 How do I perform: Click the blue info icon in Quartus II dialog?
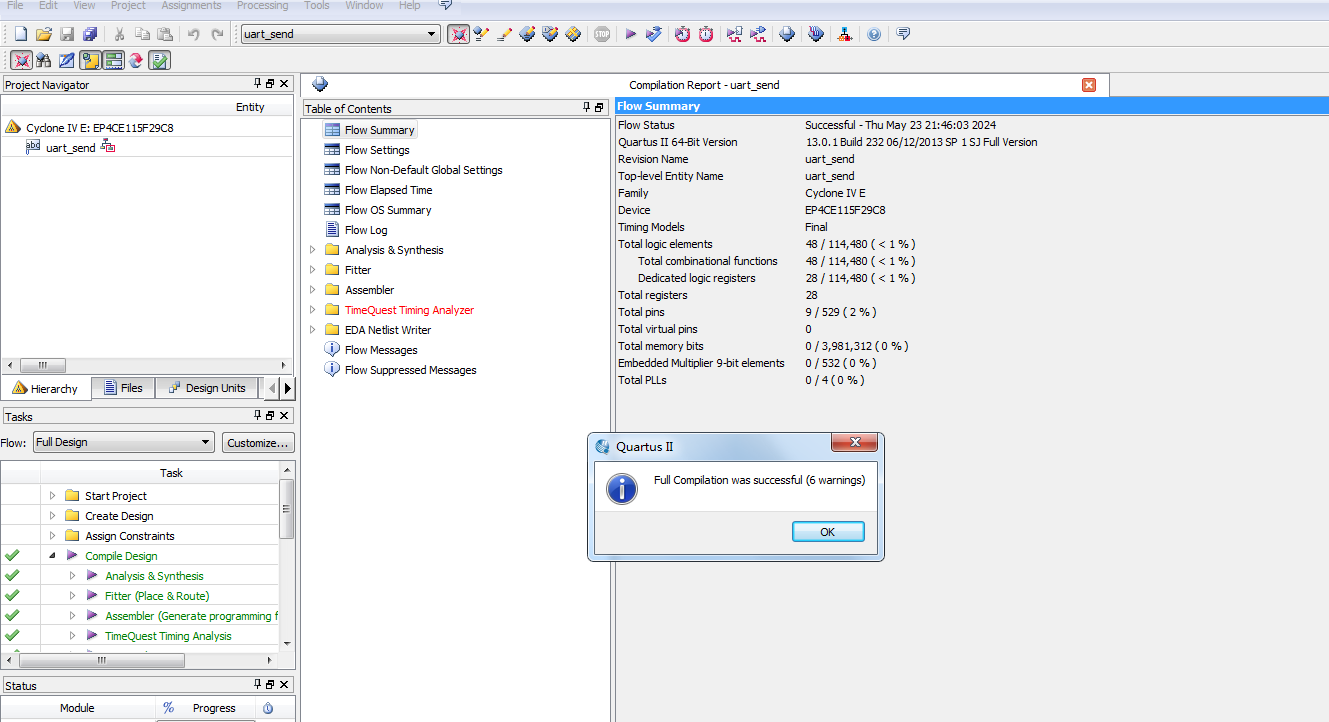pos(622,489)
